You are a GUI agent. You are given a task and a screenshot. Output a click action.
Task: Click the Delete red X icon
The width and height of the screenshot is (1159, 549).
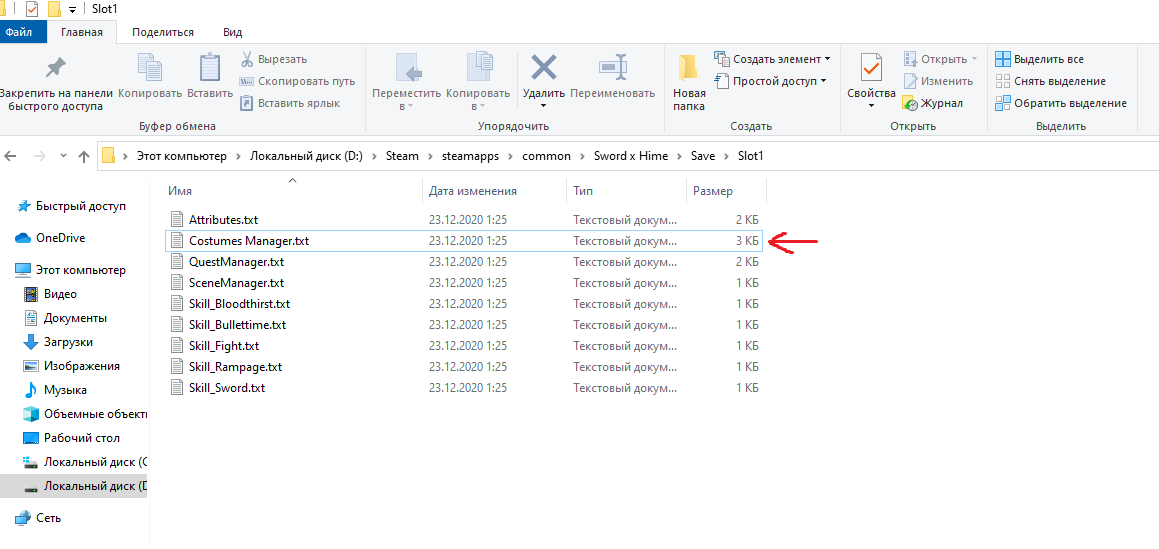[544, 68]
